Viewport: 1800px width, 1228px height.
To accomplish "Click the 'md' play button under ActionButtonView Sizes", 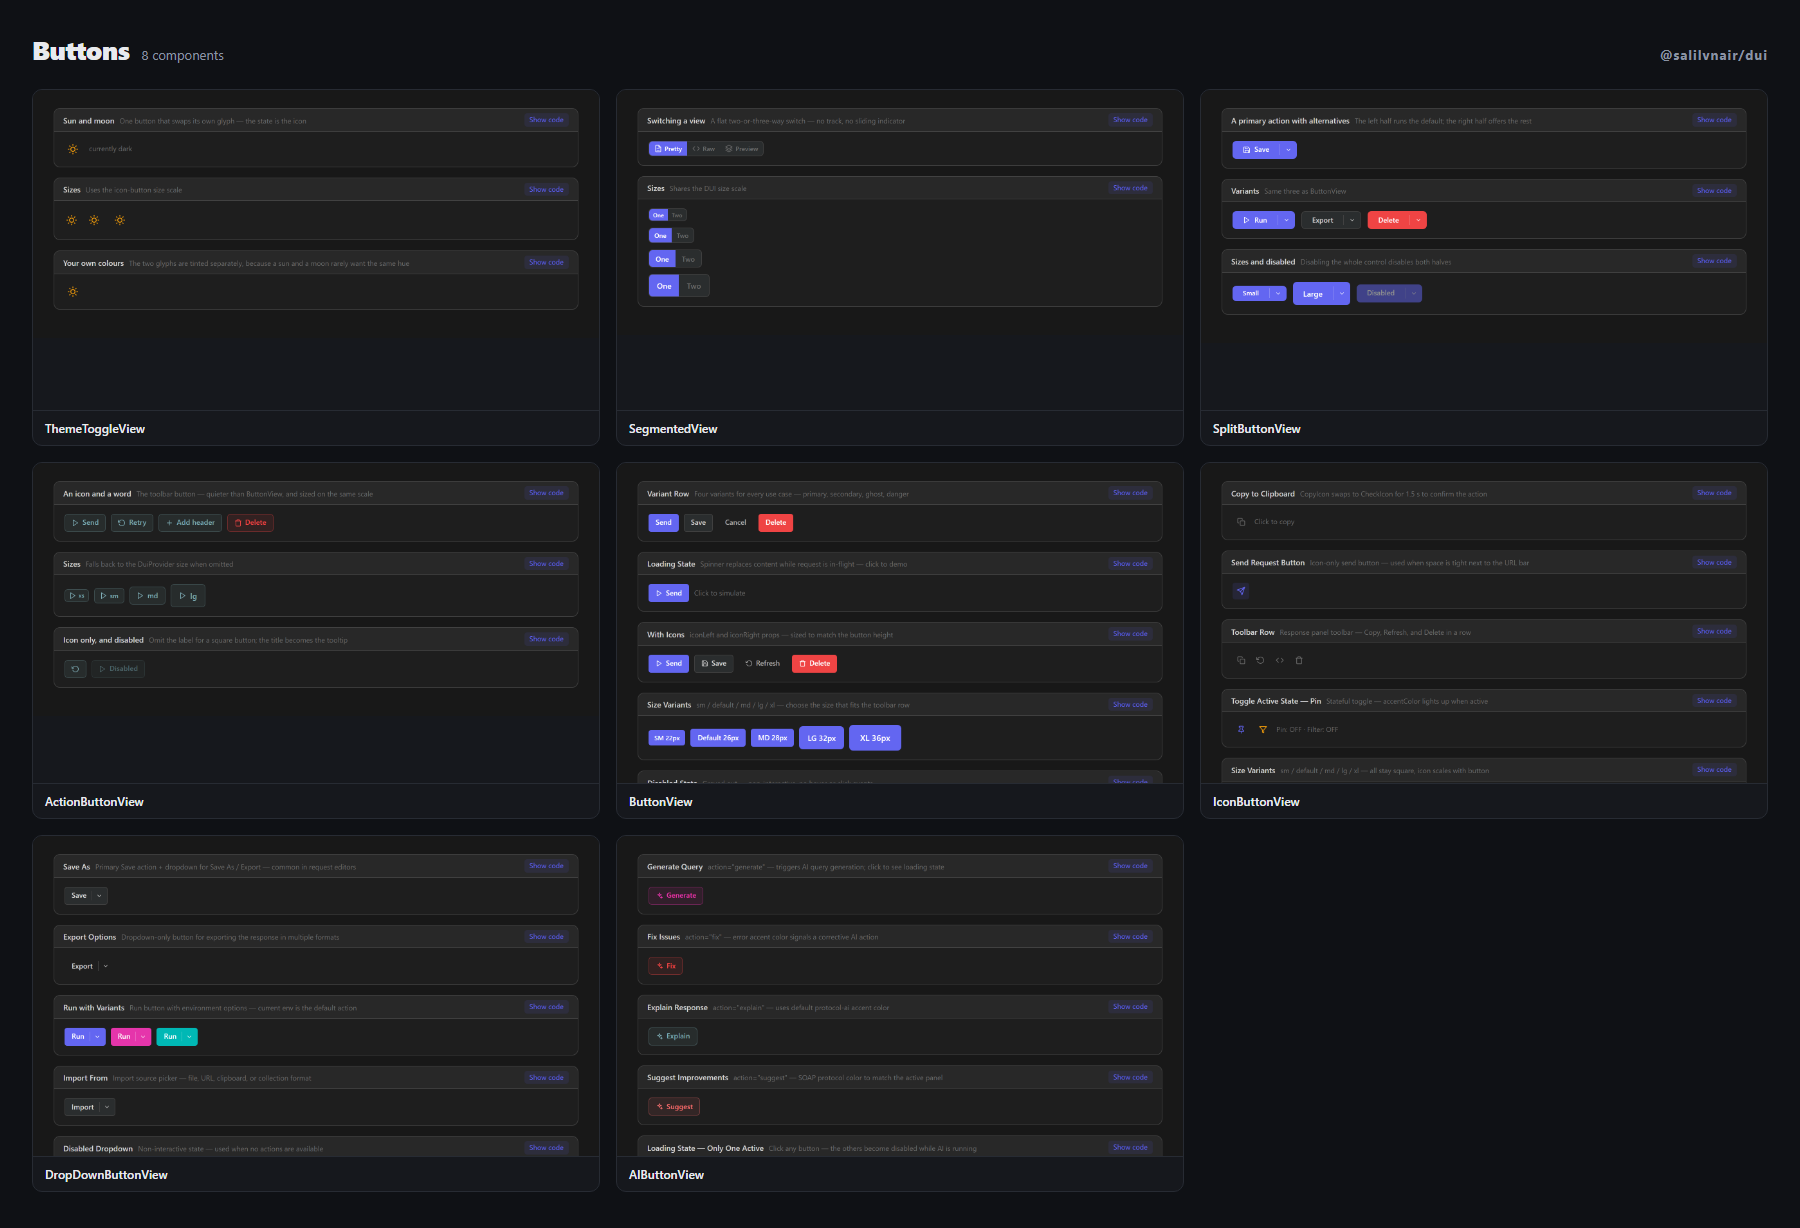I will click(148, 596).
